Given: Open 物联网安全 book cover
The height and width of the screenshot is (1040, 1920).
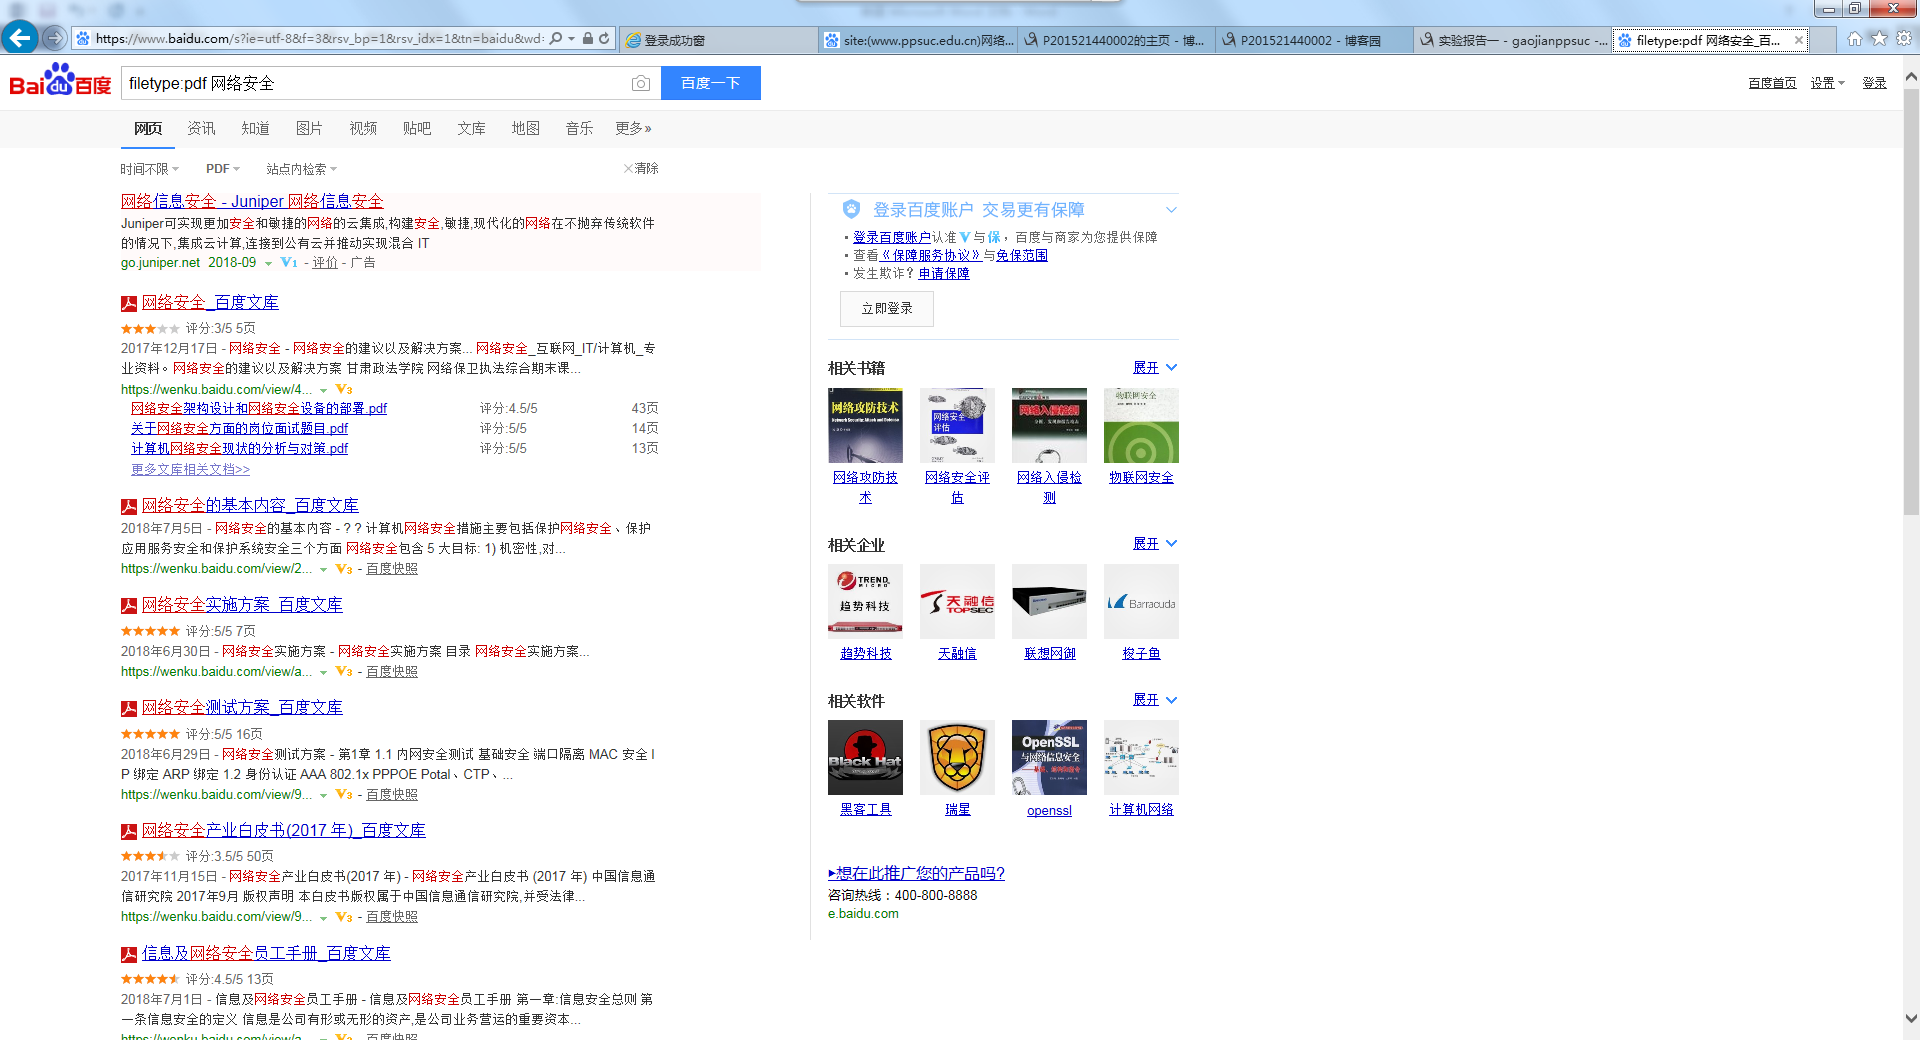Looking at the screenshot, I should [x=1141, y=425].
